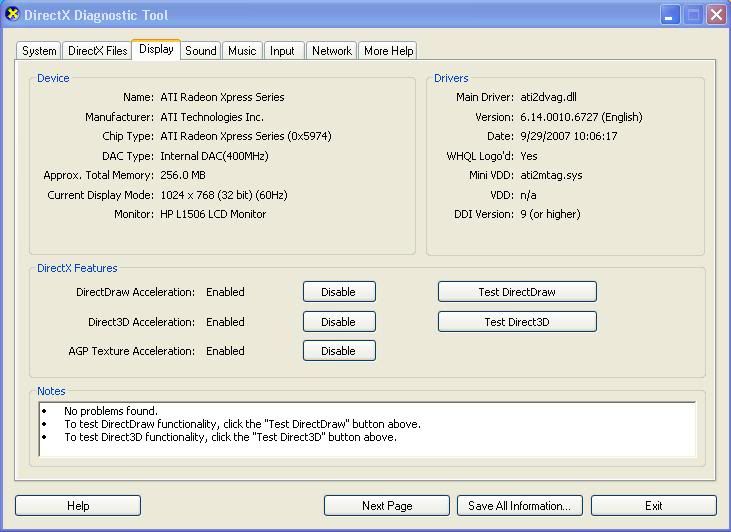This screenshot has height=532, width=731.
Task: Click the note about testing DirectDraw functionality
Action: pos(242,424)
